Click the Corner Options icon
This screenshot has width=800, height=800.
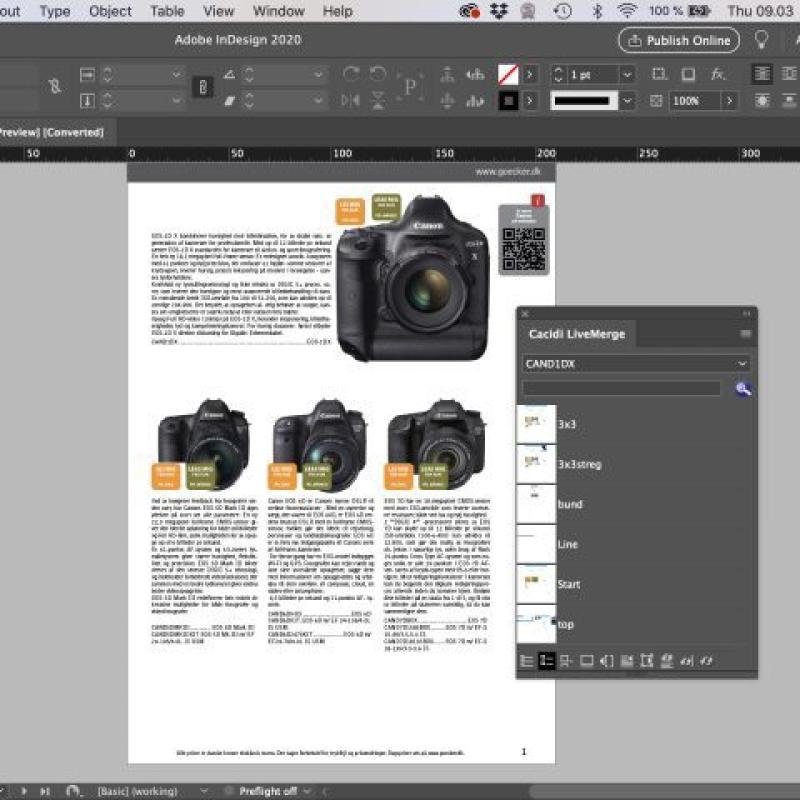[659, 74]
